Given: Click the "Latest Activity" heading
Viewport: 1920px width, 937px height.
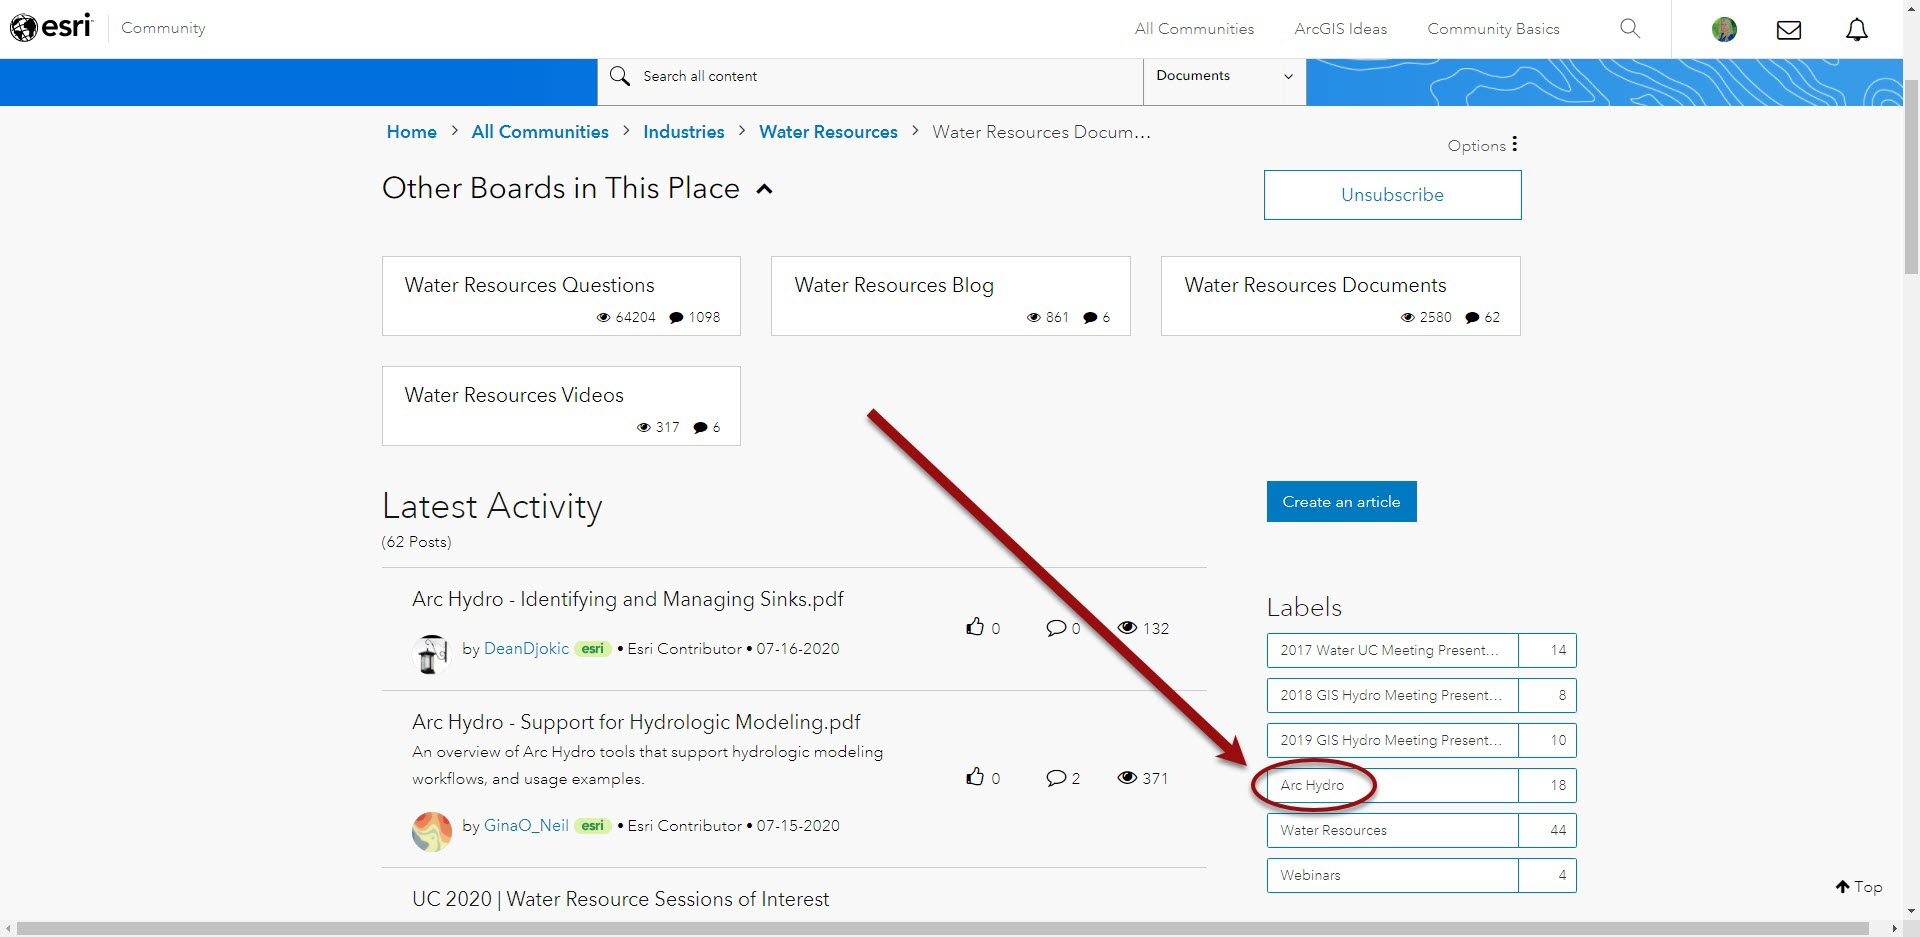Looking at the screenshot, I should (492, 507).
